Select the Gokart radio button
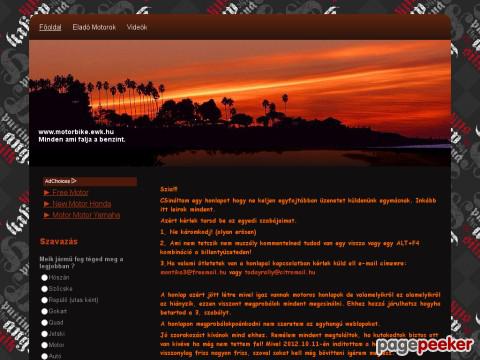Screen dimensions: 480x360 [x=44, y=311]
